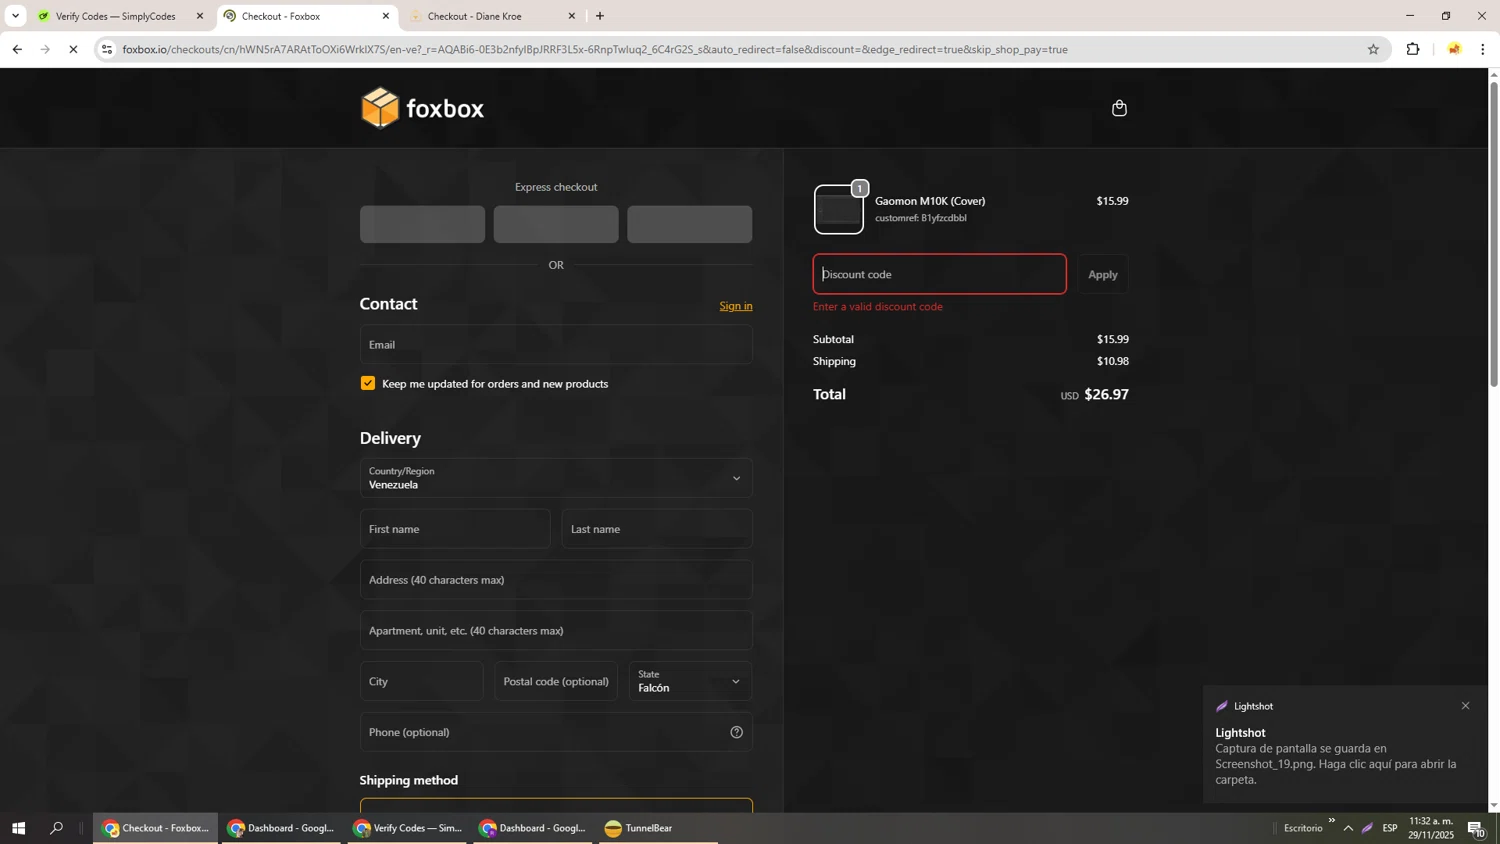Screen dimensions: 1500x844
Task: Click the Shipping cost $10.98
Action: (x=1112, y=361)
